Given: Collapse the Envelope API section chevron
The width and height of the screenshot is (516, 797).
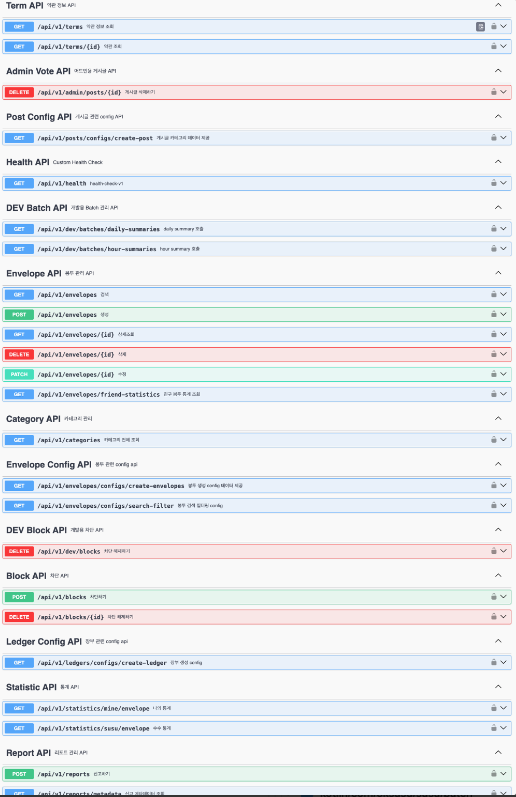Looking at the screenshot, I should click(x=498, y=273).
